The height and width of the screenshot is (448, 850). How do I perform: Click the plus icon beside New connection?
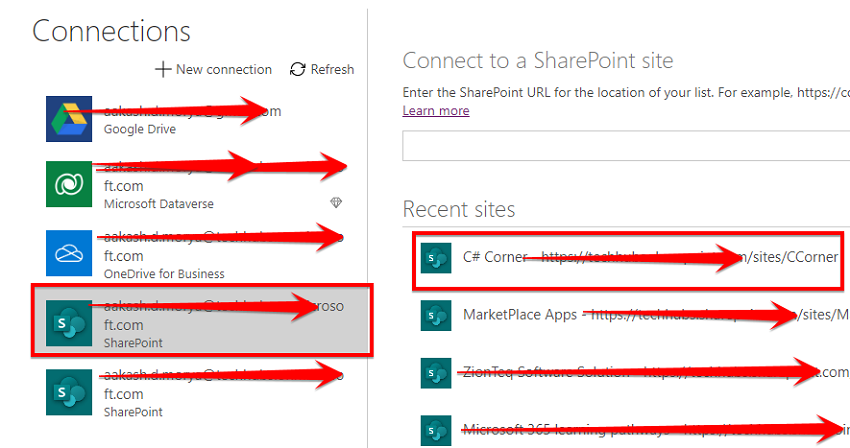point(163,69)
